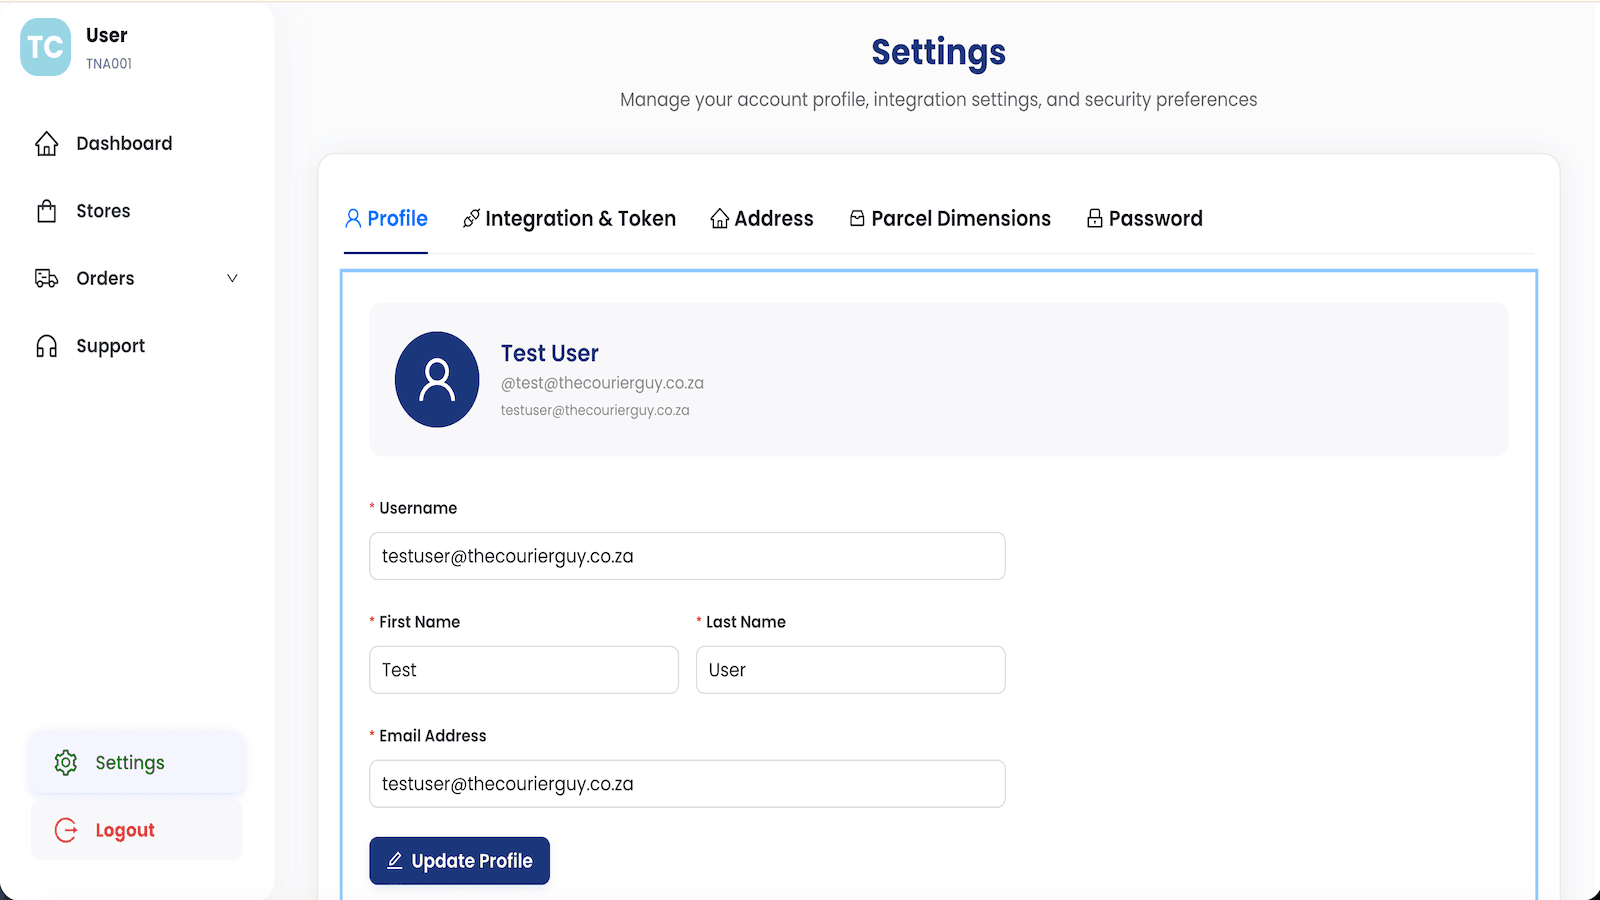Image resolution: width=1600 pixels, height=900 pixels.
Task: Click the Logout arrow icon
Action: coord(66,830)
